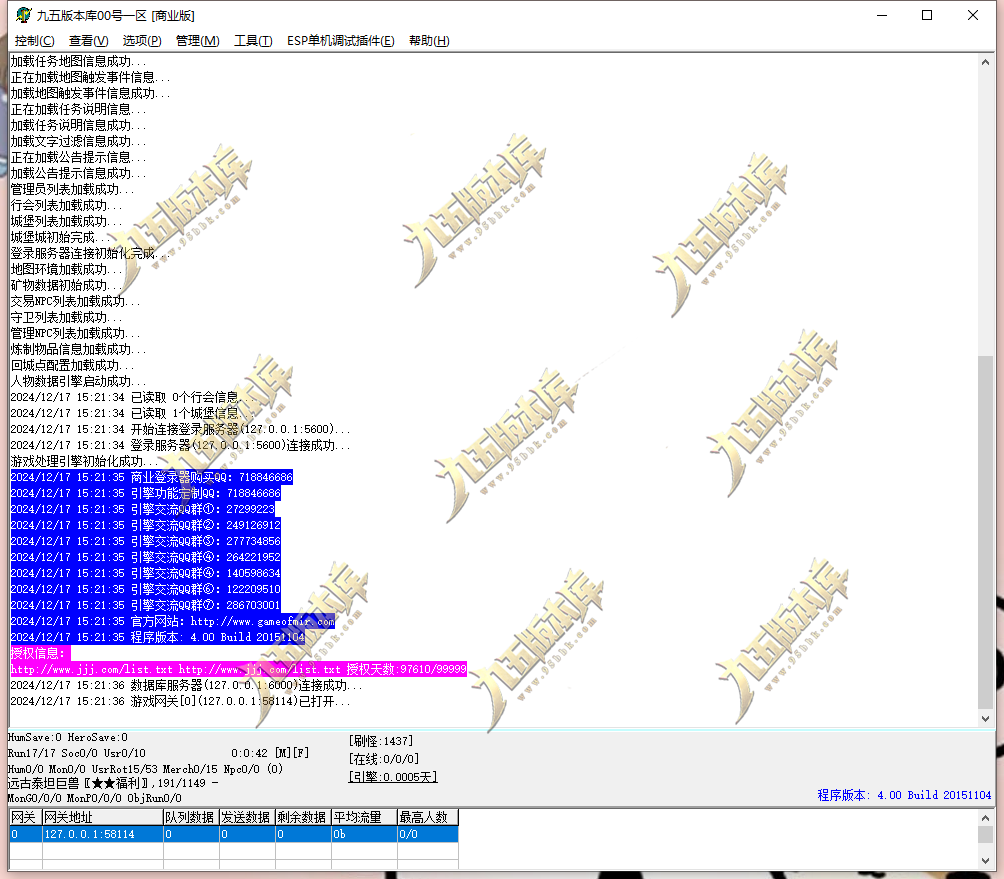Click the [在线:0/0/0] status text
This screenshot has width=1004, height=879.
tap(384, 759)
